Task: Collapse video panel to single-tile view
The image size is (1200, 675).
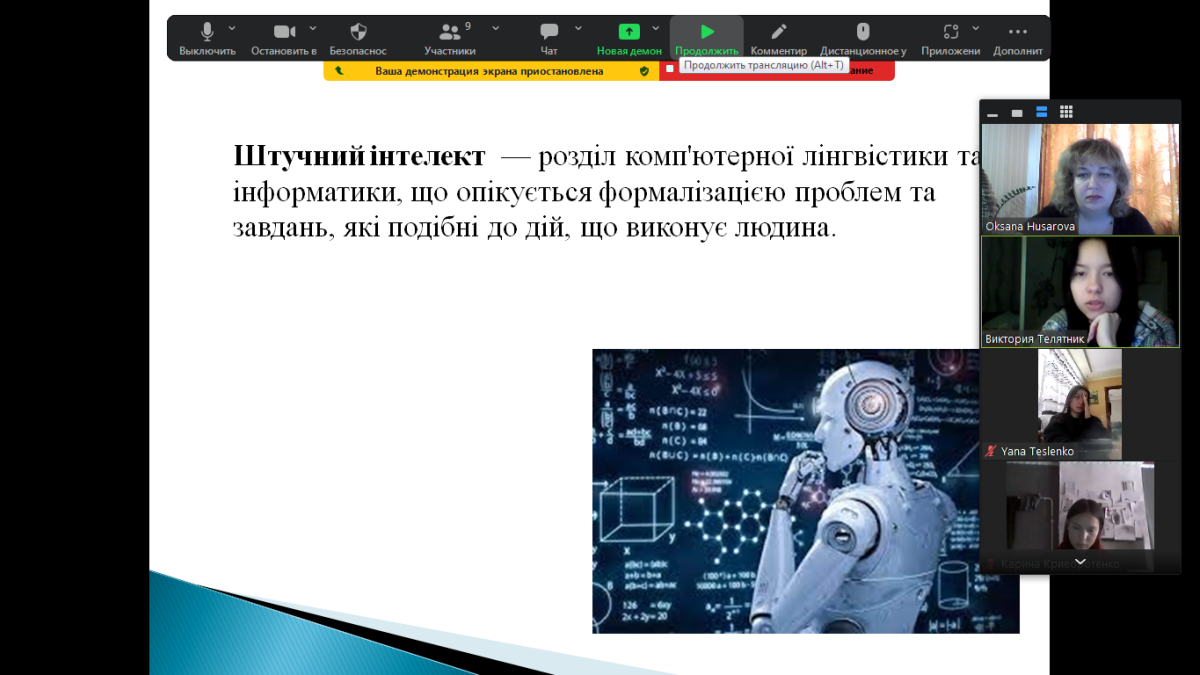Action: [1017, 113]
